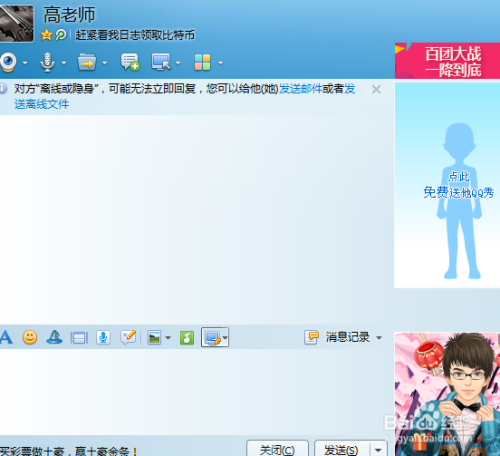Expand the send picture dropdown arrow
500x456 pixels.
tap(168, 338)
